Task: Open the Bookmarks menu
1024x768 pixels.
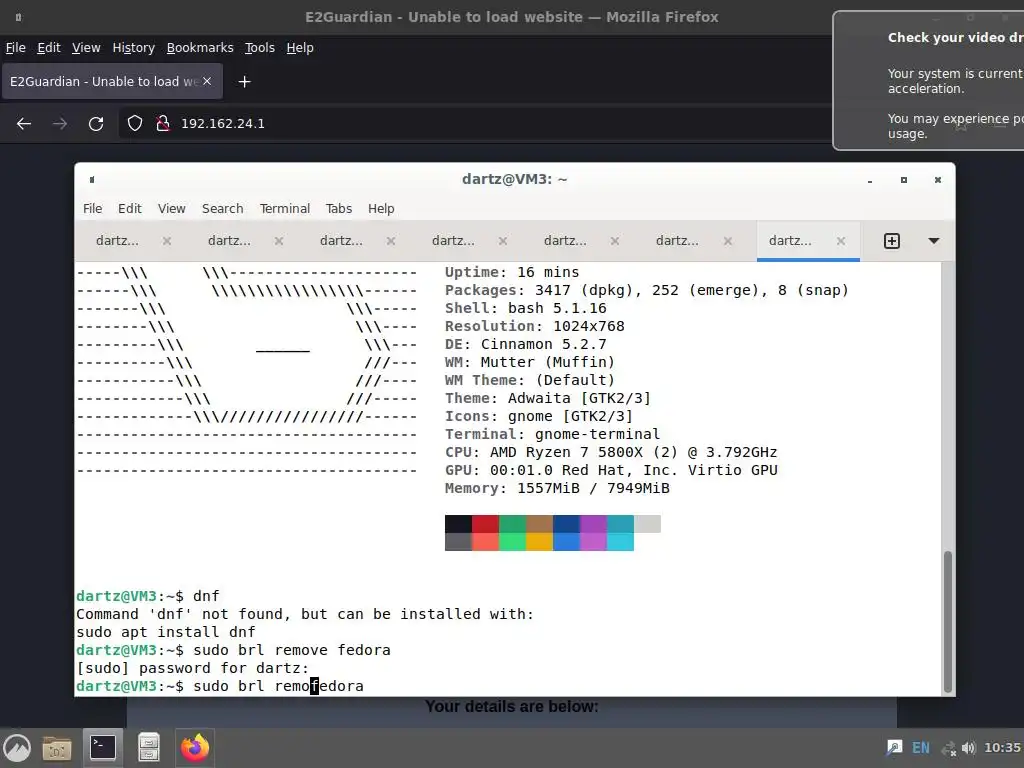Action: tap(200, 48)
